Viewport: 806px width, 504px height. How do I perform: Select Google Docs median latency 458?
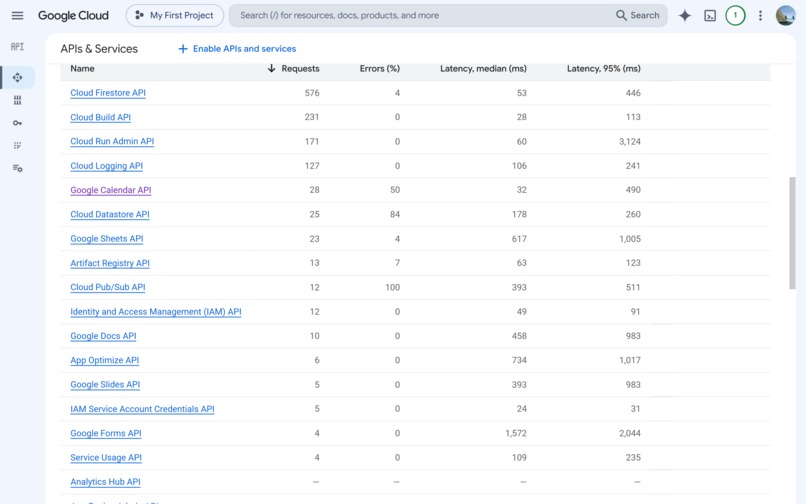tap(519, 336)
